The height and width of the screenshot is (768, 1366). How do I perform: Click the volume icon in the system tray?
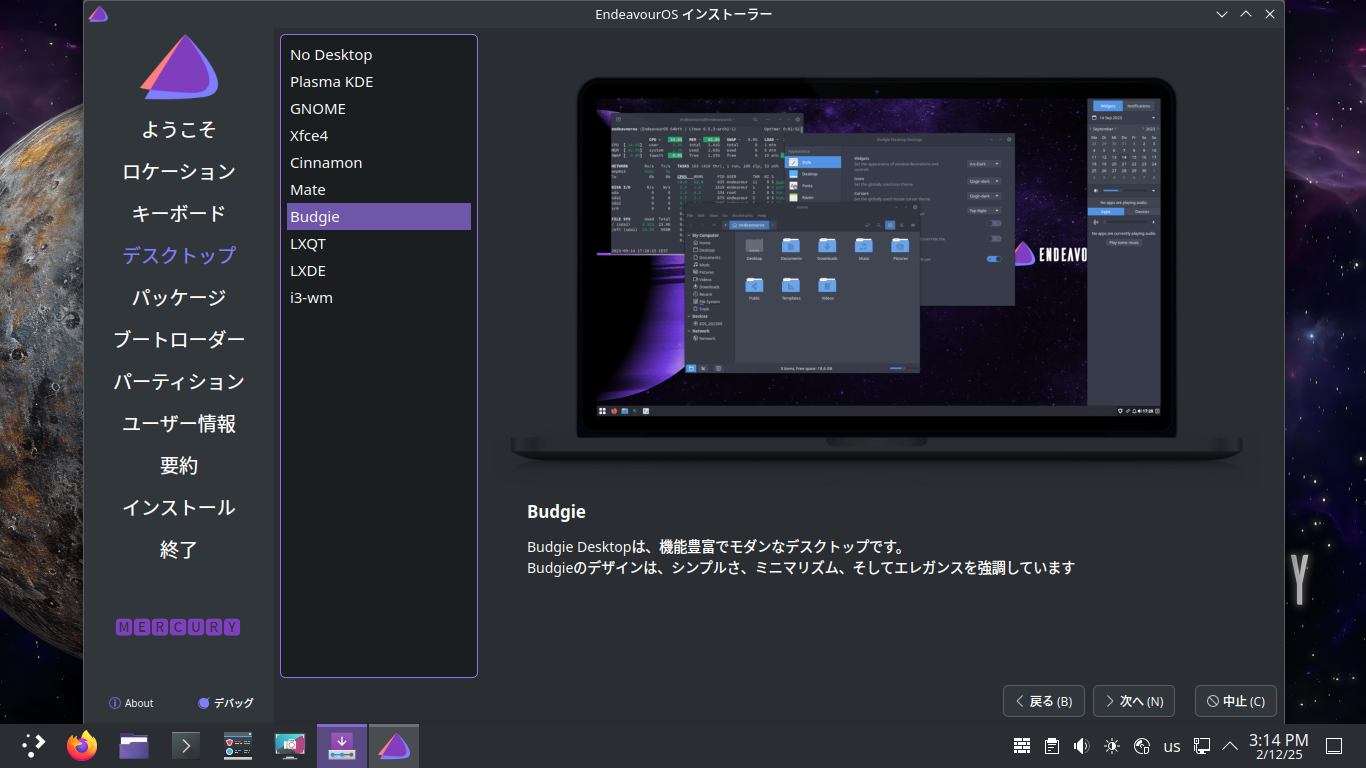pos(1081,745)
